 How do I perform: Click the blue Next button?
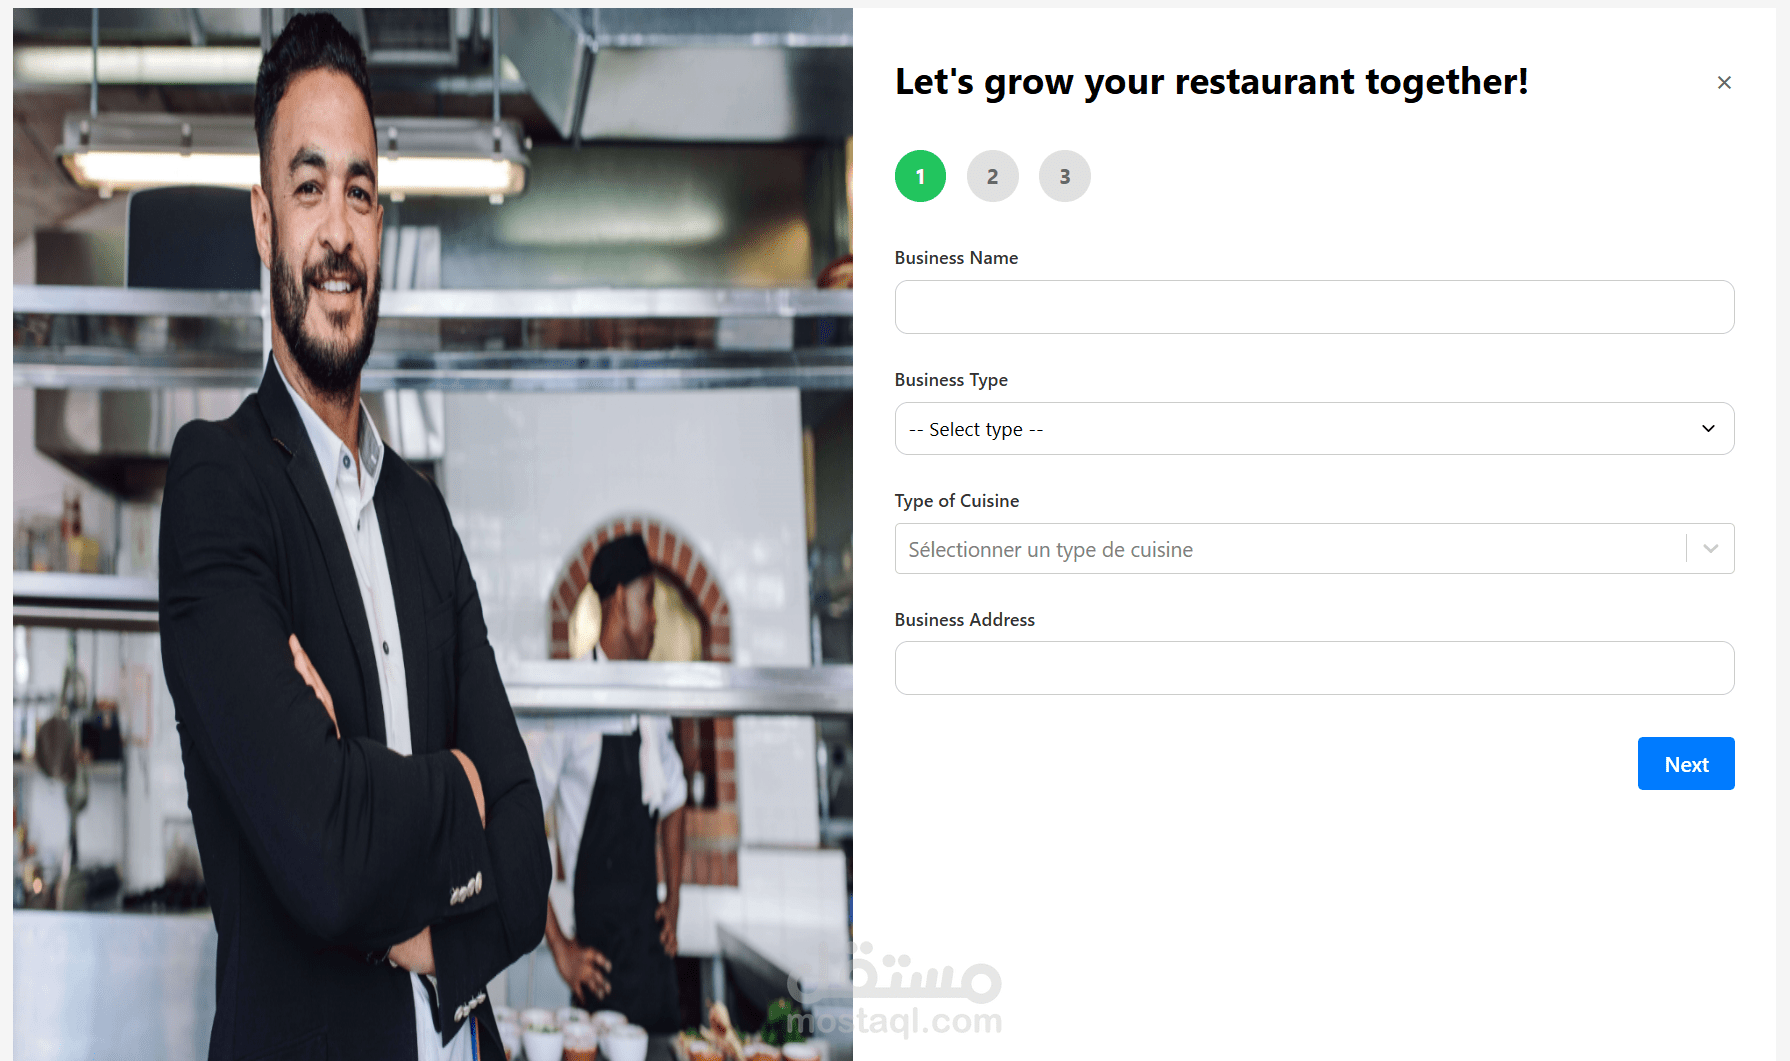[x=1686, y=764]
